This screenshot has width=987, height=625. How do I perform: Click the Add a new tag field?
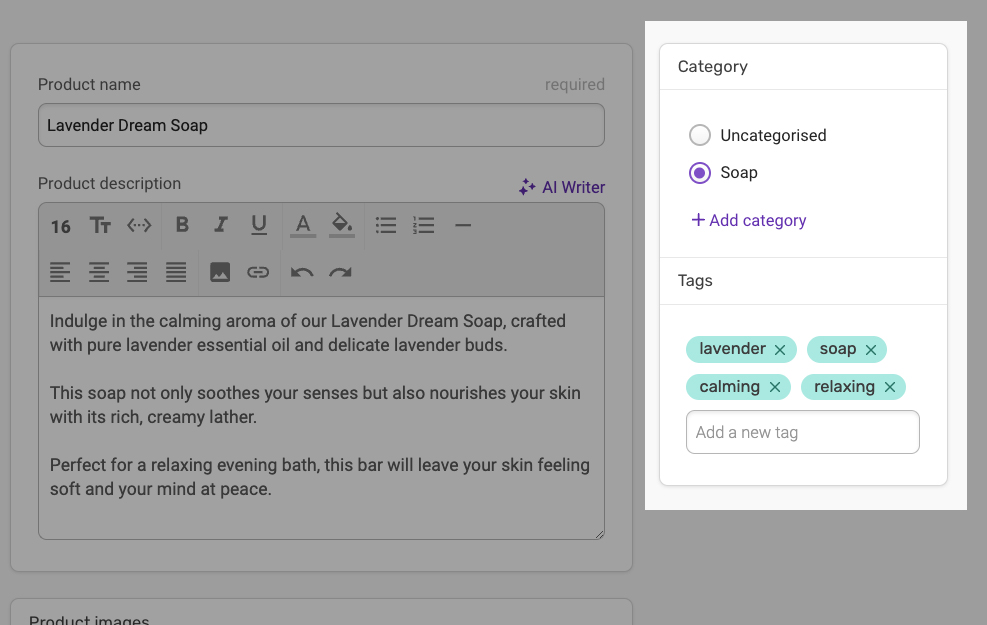coord(803,432)
